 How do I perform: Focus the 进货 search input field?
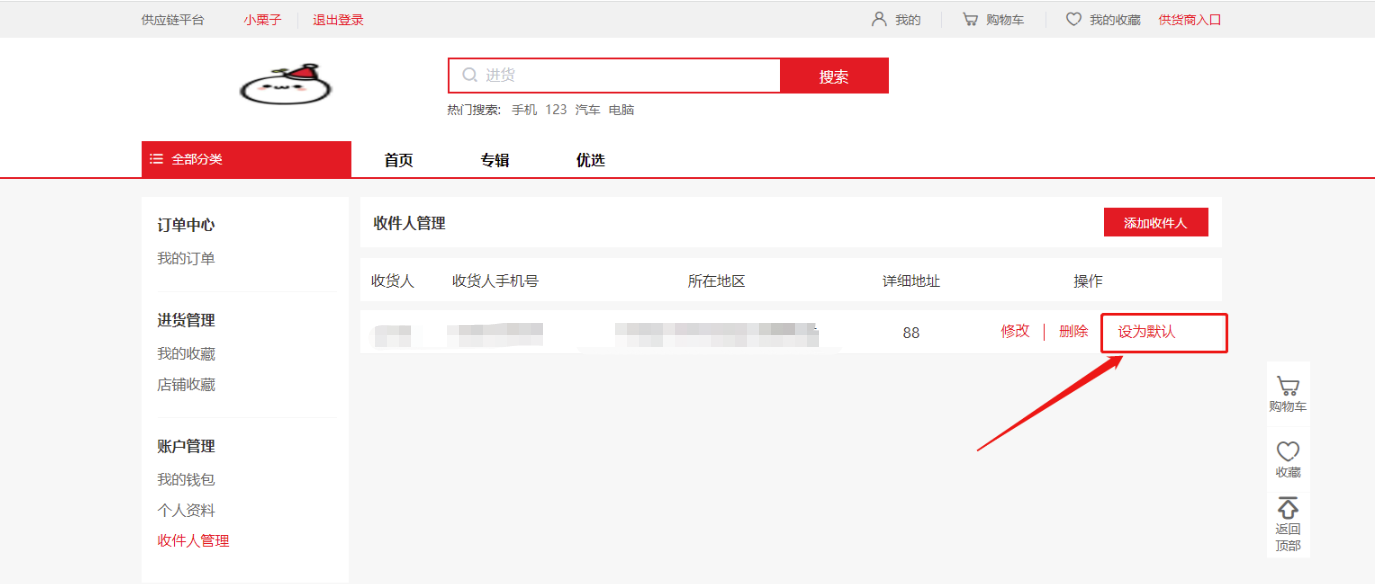pyautogui.click(x=625, y=75)
